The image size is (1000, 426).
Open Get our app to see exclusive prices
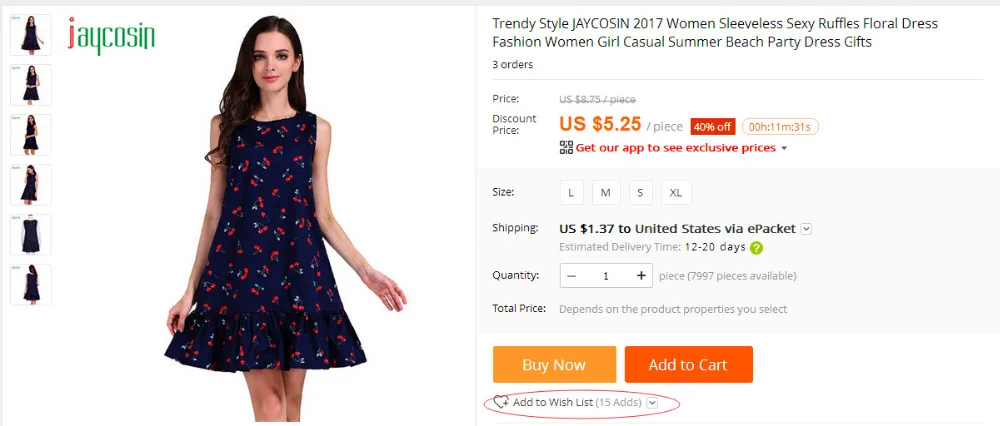(x=675, y=148)
